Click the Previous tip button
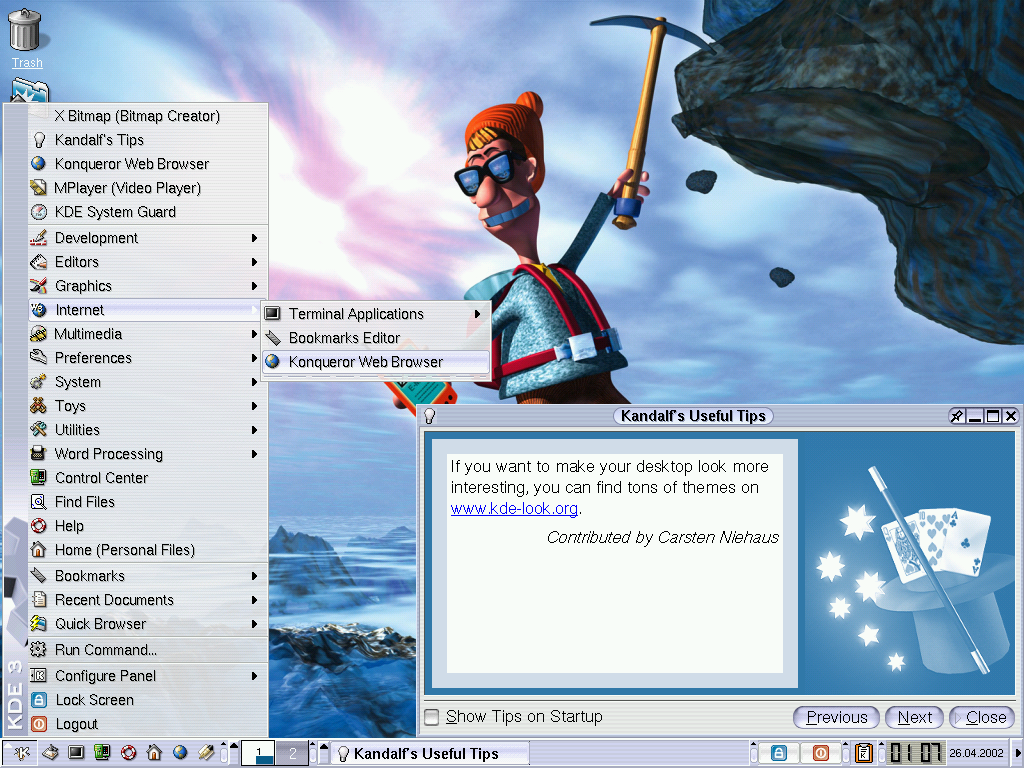 (836, 717)
